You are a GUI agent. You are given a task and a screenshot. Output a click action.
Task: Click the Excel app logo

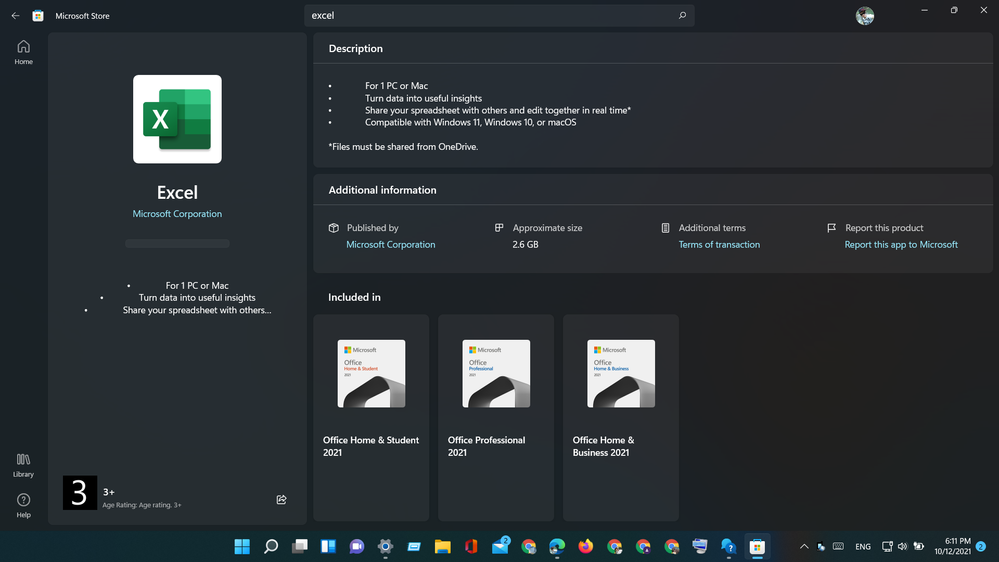177,119
